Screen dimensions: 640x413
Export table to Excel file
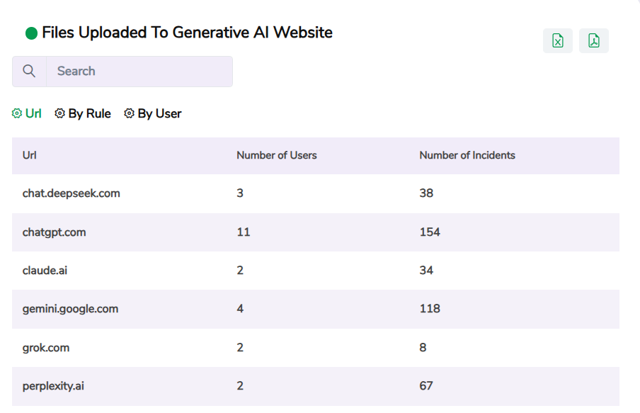[558, 40]
